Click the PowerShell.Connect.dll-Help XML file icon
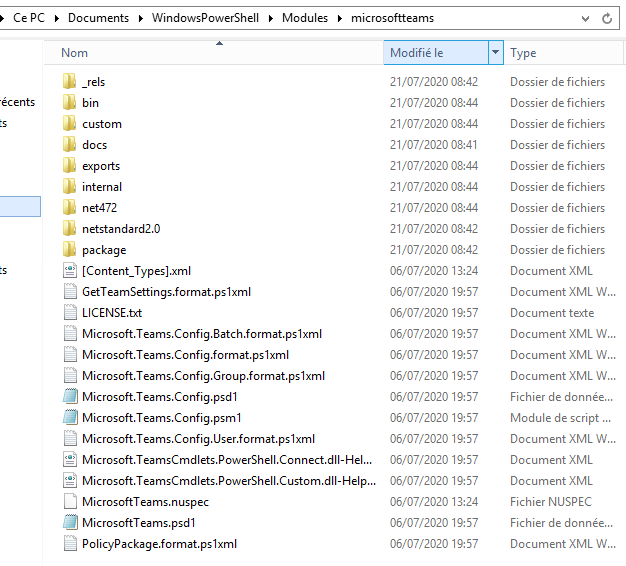Image resolution: width=626 pixels, height=566 pixels. [x=70, y=460]
